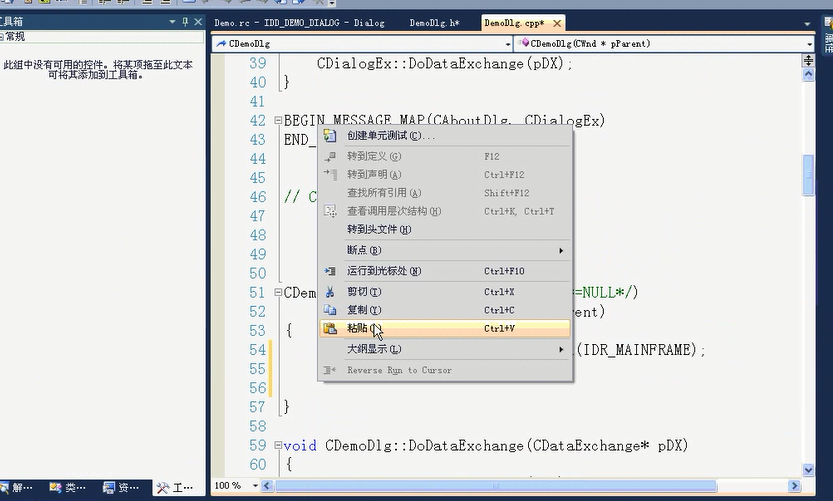The height and width of the screenshot is (501, 833).
Task: Open the Solution Explorer bottom tab
Action: point(18,487)
